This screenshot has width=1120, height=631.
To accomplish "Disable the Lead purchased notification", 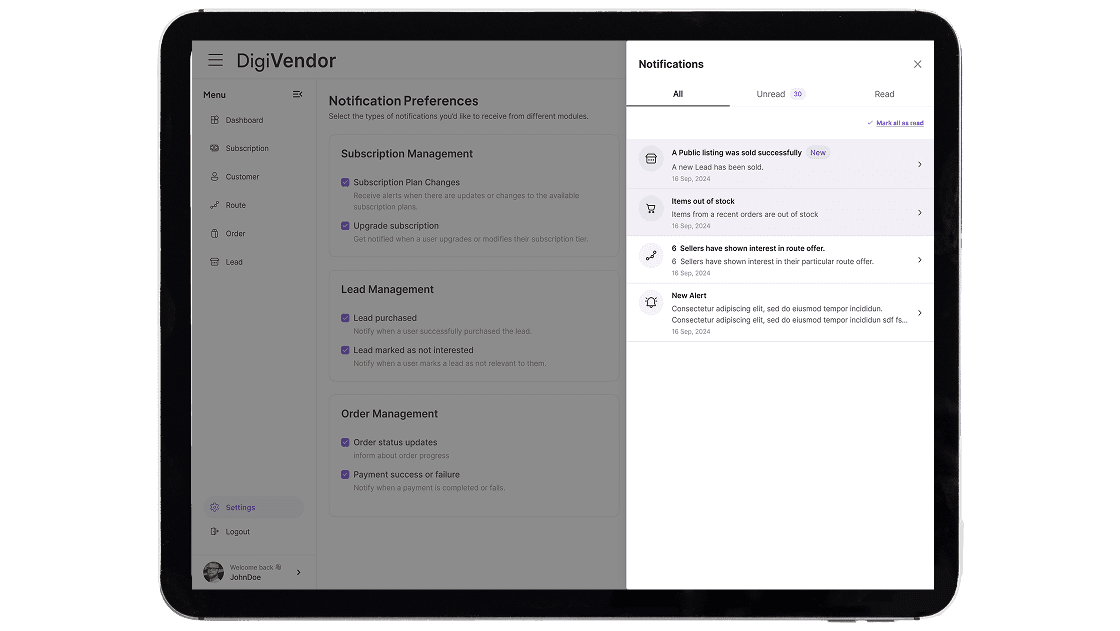I will [346, 318].
